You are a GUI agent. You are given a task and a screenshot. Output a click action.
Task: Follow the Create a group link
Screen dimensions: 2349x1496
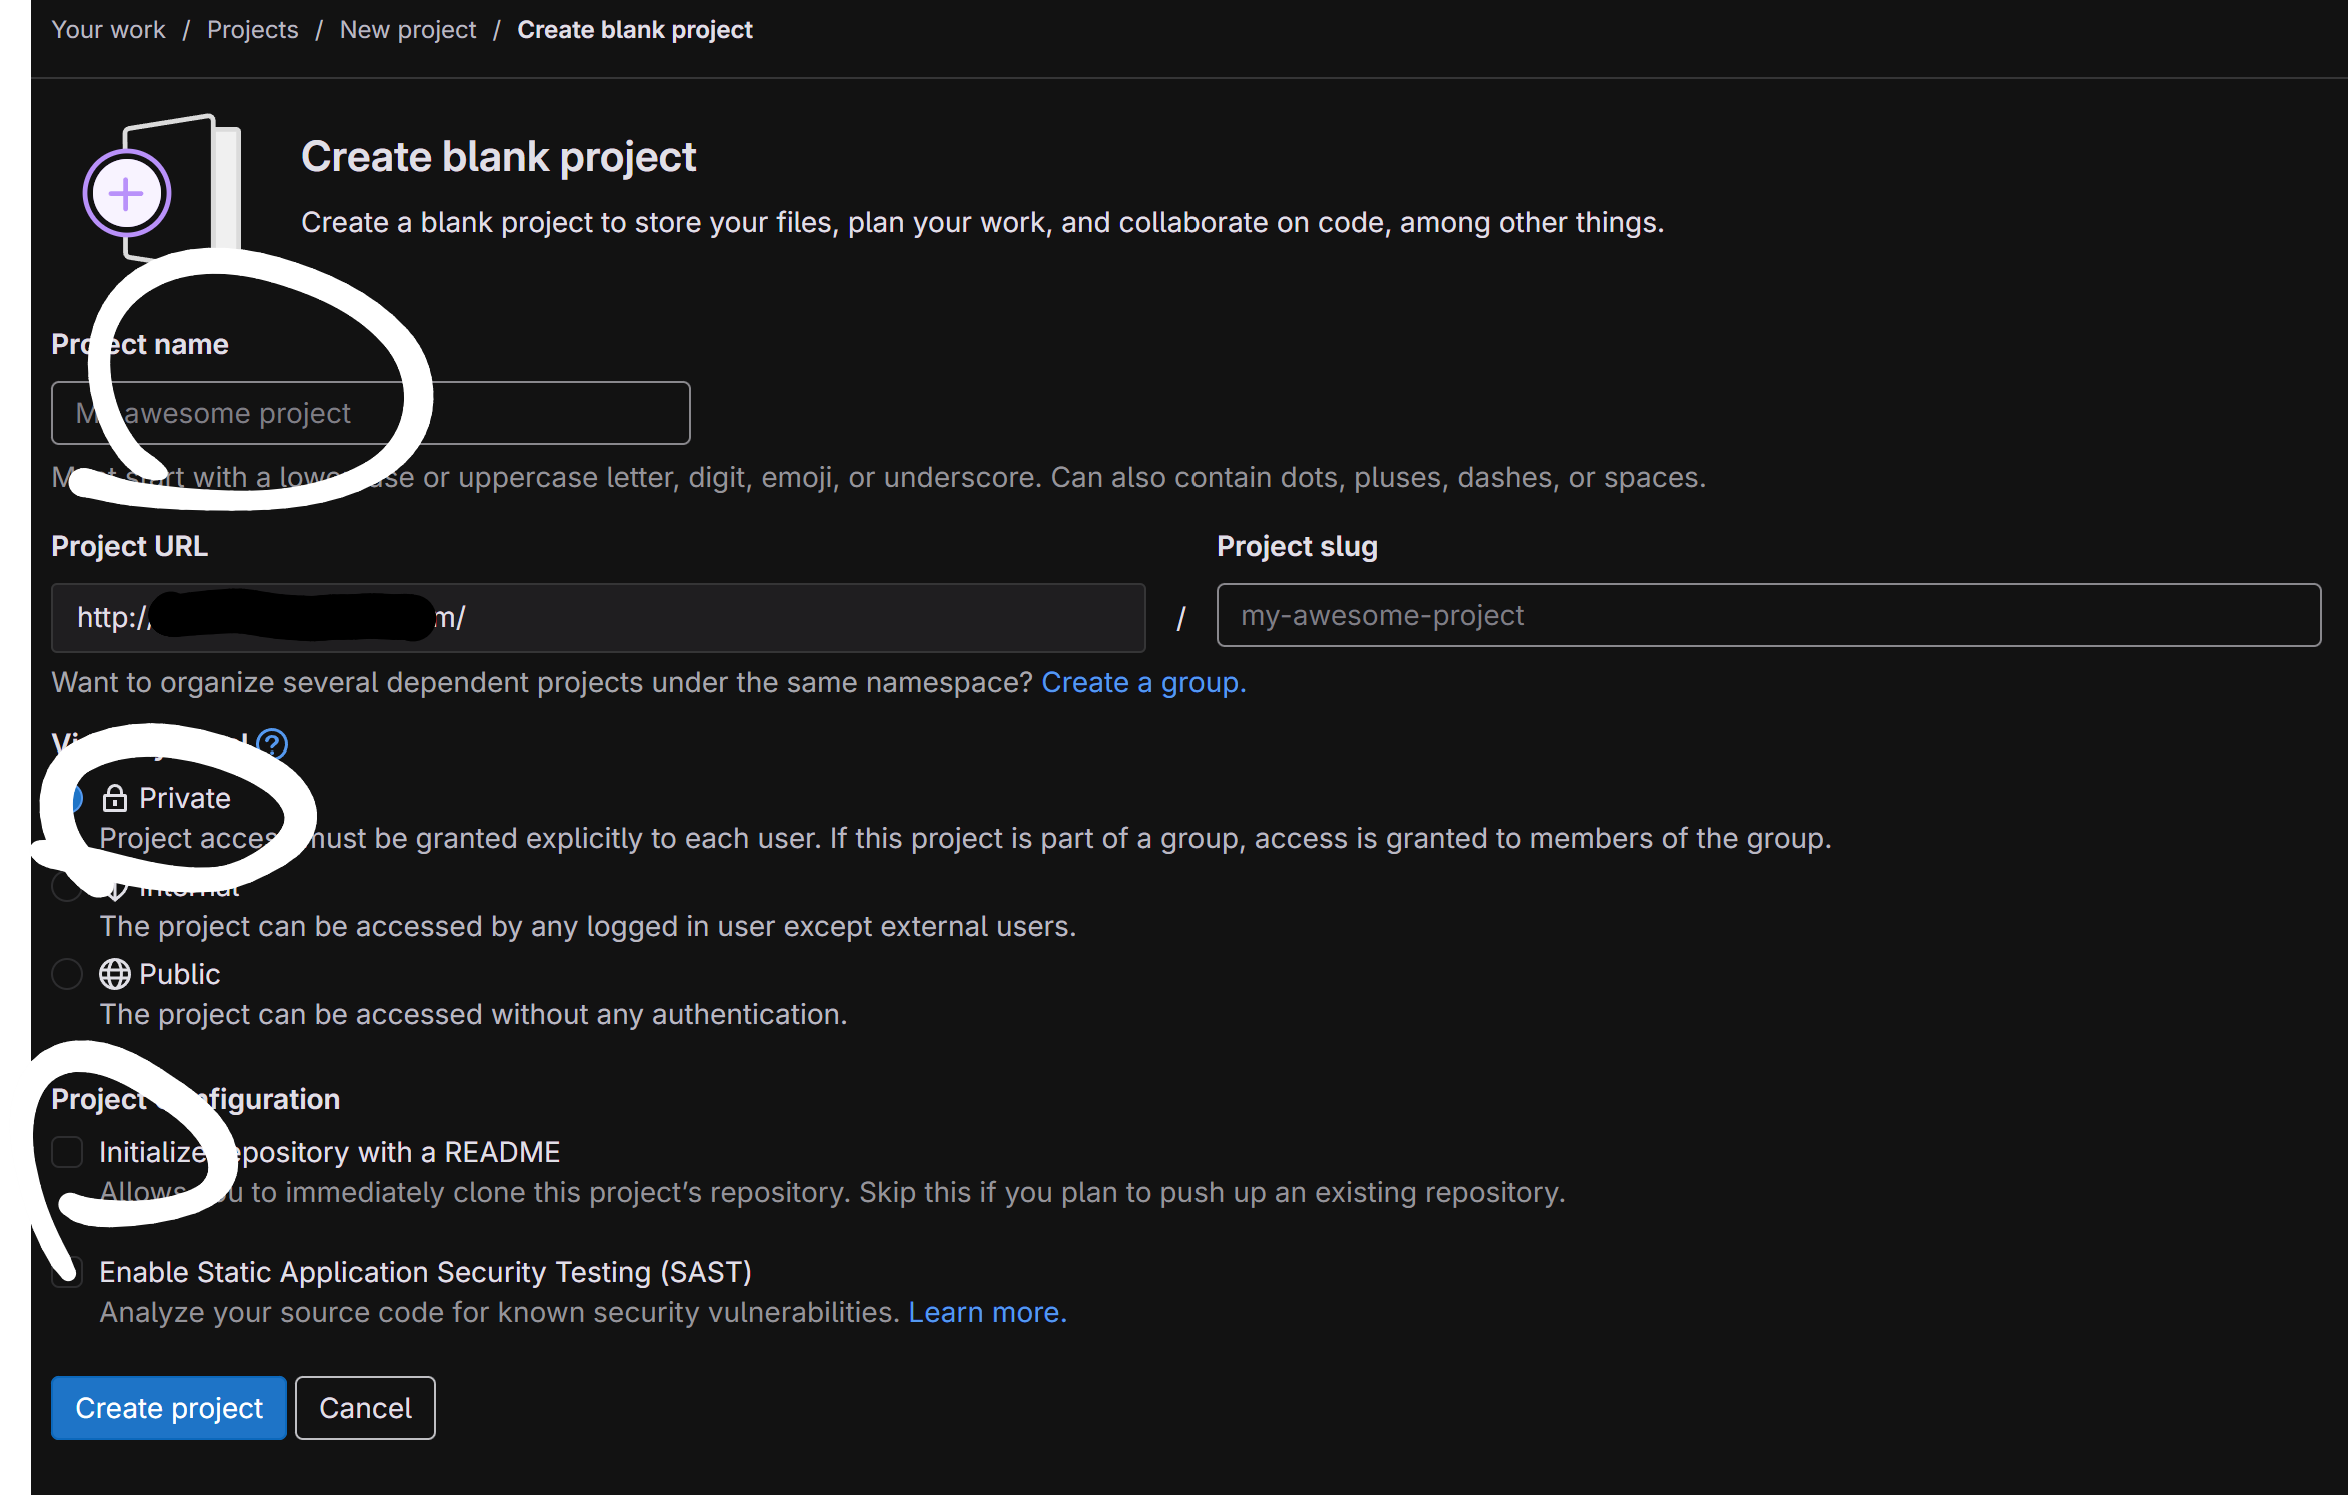[x=1143, y=682]
